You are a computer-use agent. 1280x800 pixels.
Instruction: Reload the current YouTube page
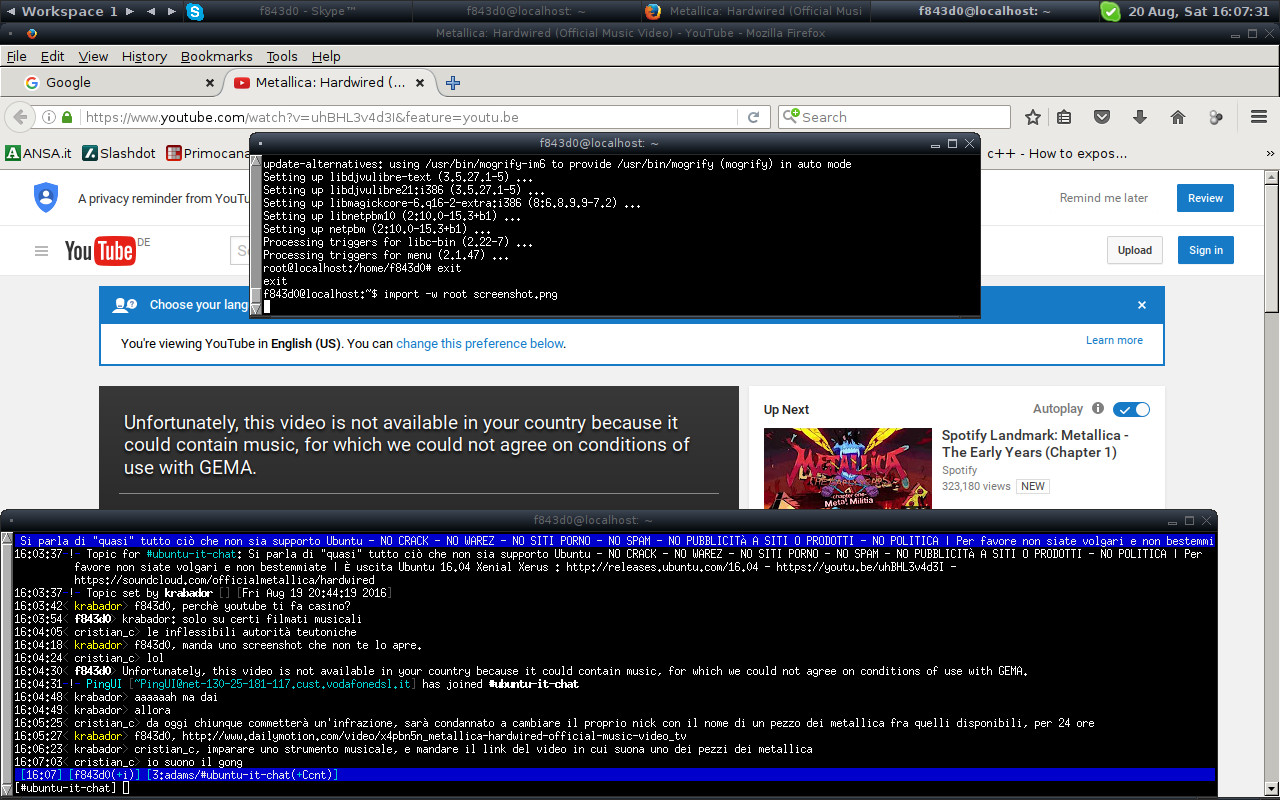[754, 117]
